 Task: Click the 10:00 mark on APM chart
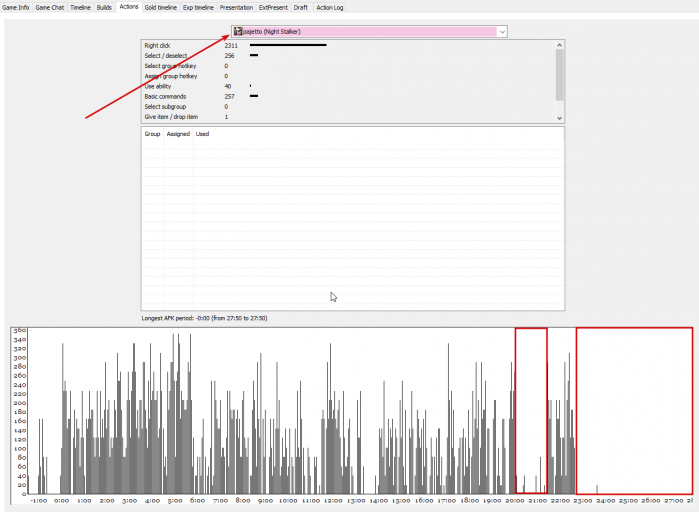click(288, 500)
